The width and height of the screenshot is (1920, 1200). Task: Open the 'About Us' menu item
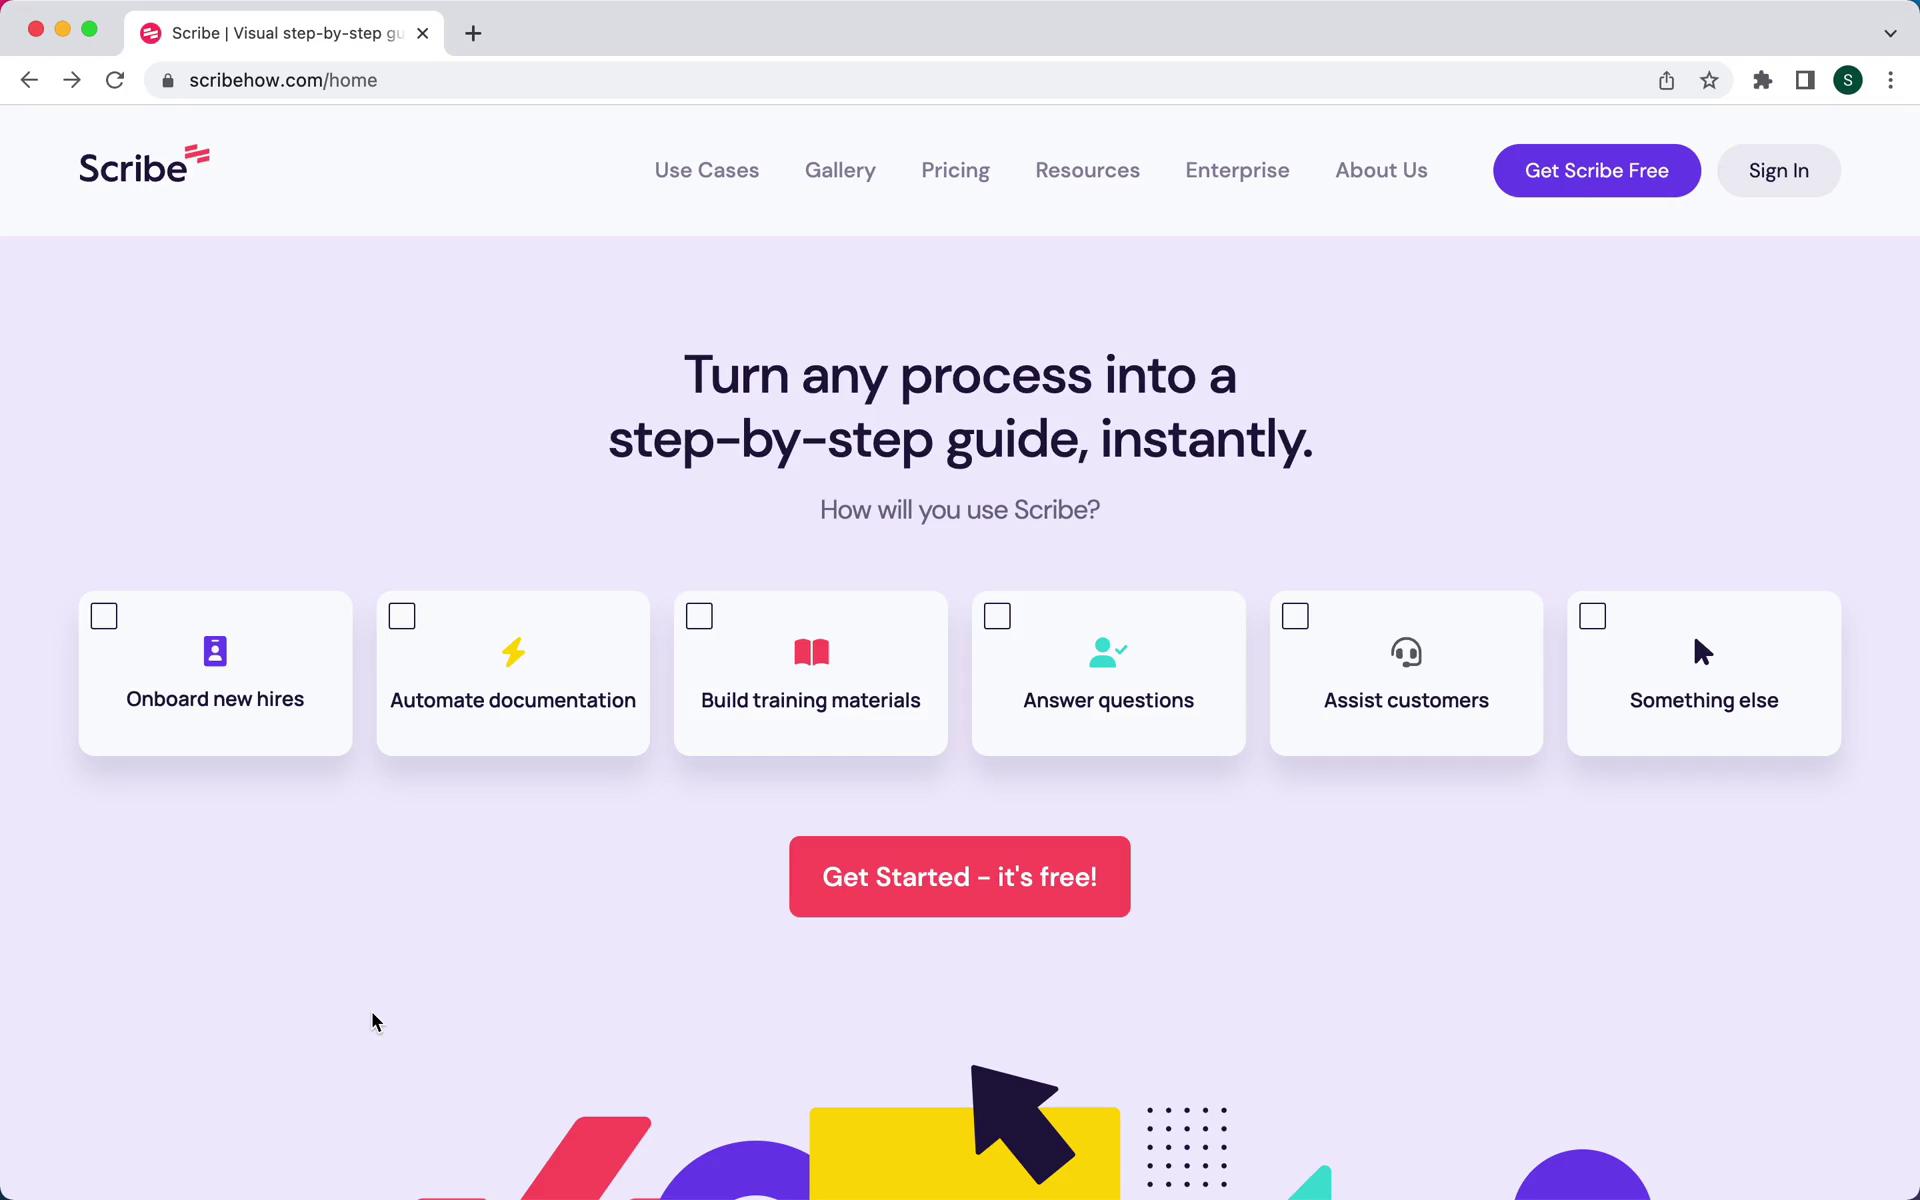[1381, 170]
